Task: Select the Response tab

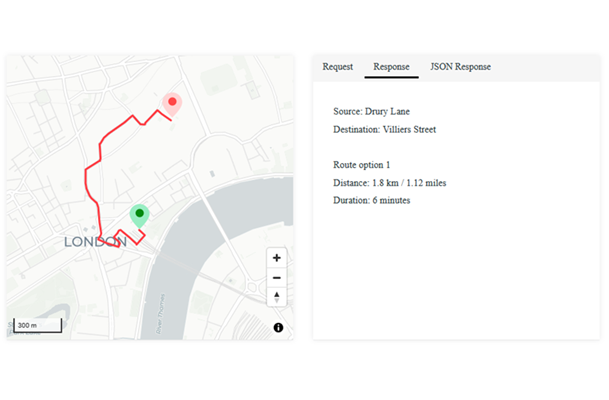Action: click(391, 67)
